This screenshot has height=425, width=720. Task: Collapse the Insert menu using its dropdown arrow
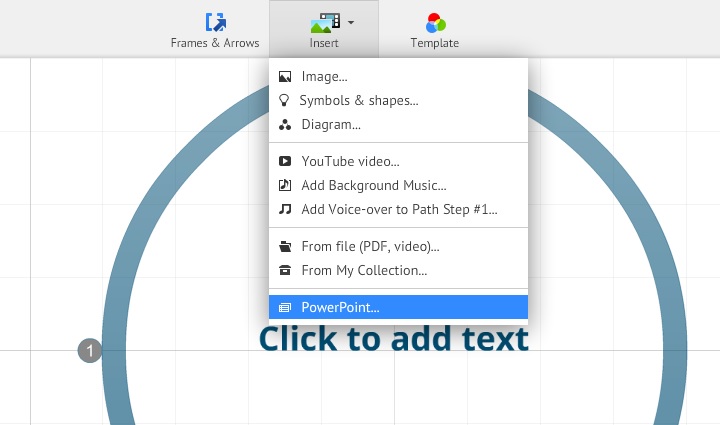[351, 22]
